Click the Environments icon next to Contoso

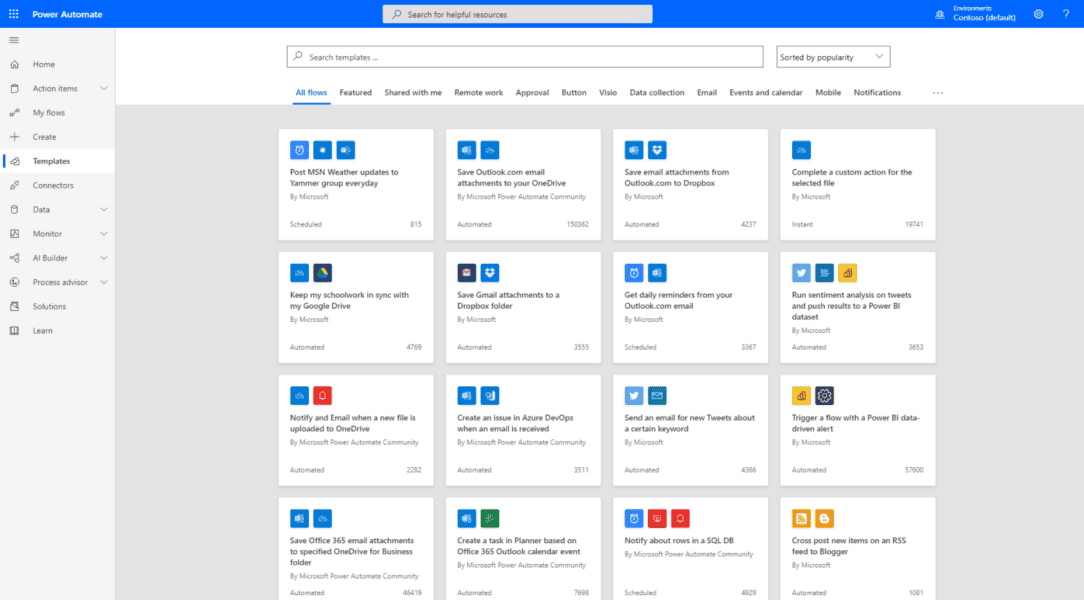[x=938, y=13]
